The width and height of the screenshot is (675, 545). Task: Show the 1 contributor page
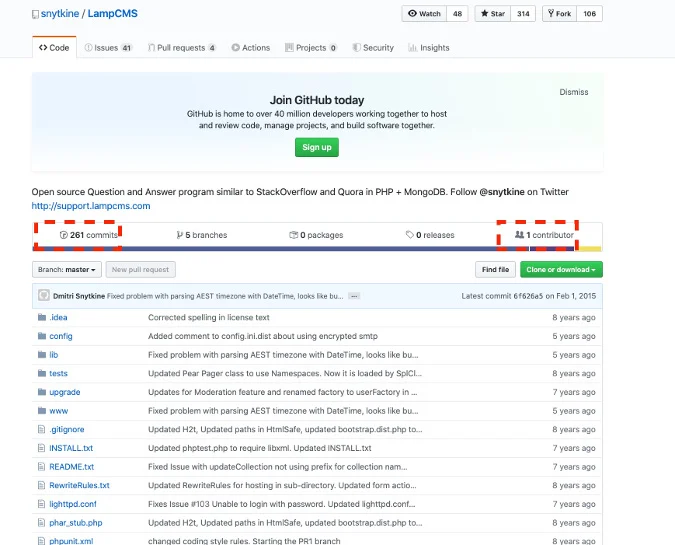(x=544, y=235)
